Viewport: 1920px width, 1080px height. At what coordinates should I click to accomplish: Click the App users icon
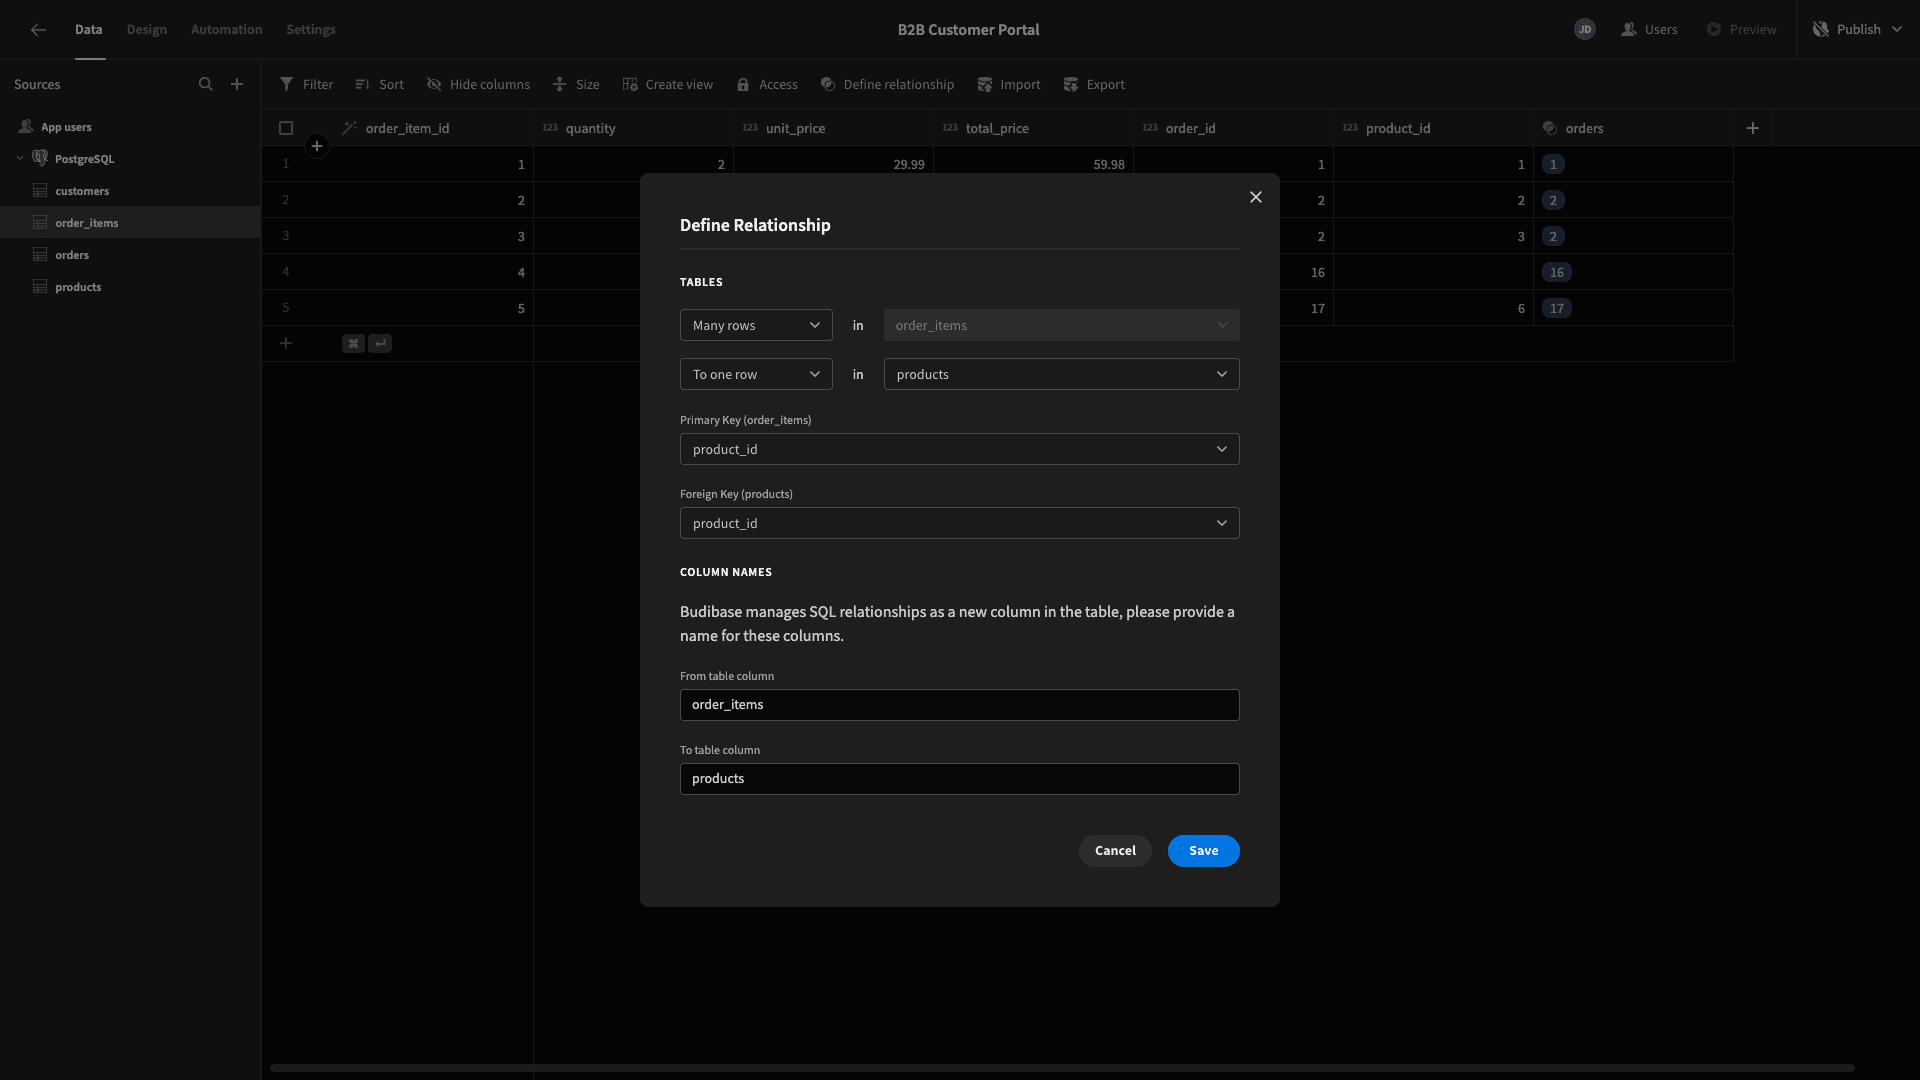(26, 127)
